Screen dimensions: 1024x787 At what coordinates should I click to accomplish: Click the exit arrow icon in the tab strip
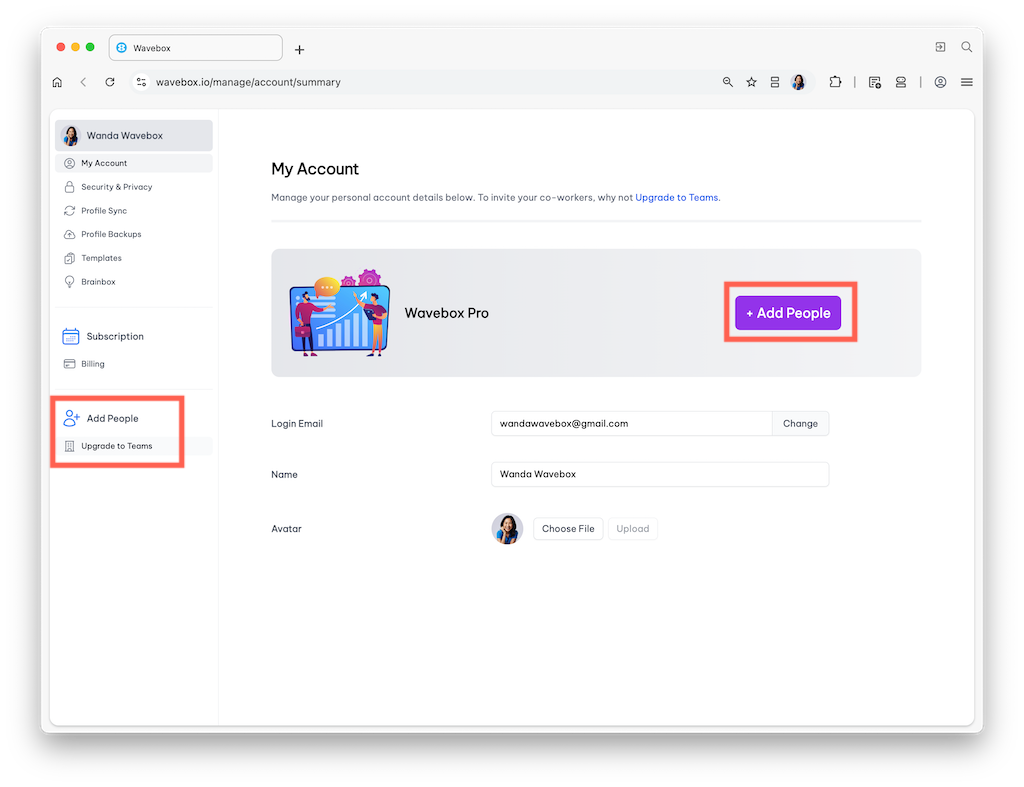click(x=940, y=47)
